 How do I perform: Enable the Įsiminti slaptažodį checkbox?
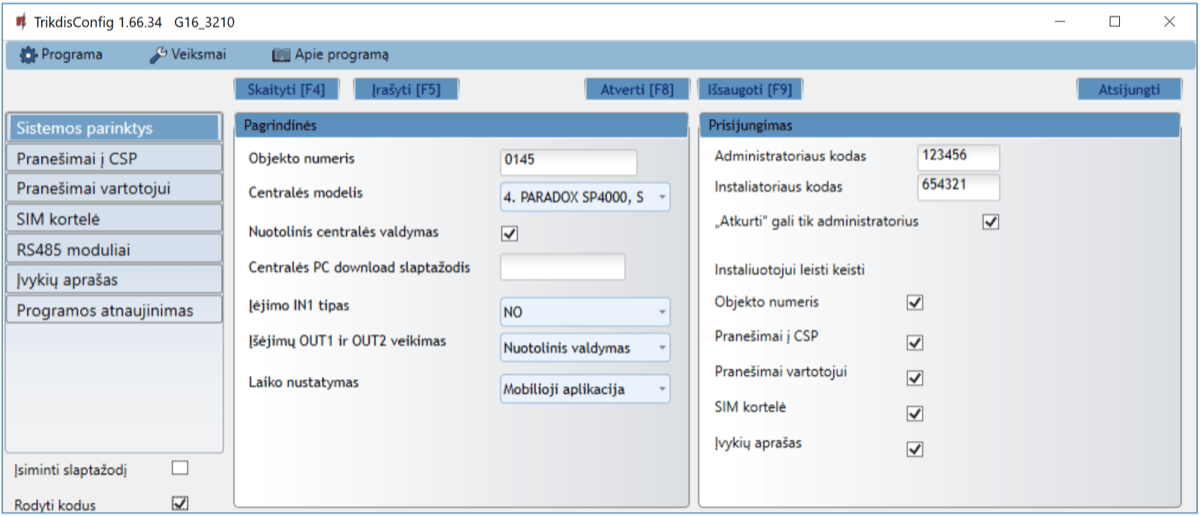click(x=180, y=467)
